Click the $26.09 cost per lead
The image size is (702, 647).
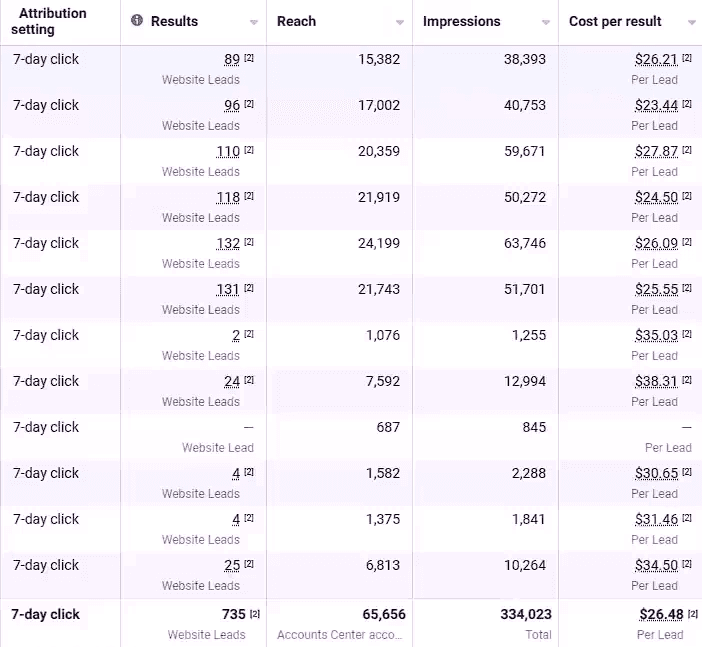(656, 243)
